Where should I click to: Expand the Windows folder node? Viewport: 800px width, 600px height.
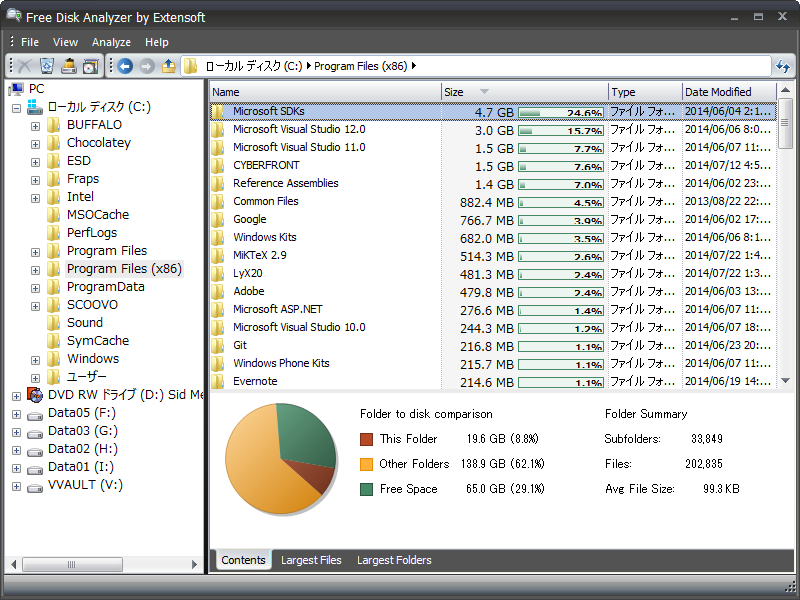coord(35,360)
